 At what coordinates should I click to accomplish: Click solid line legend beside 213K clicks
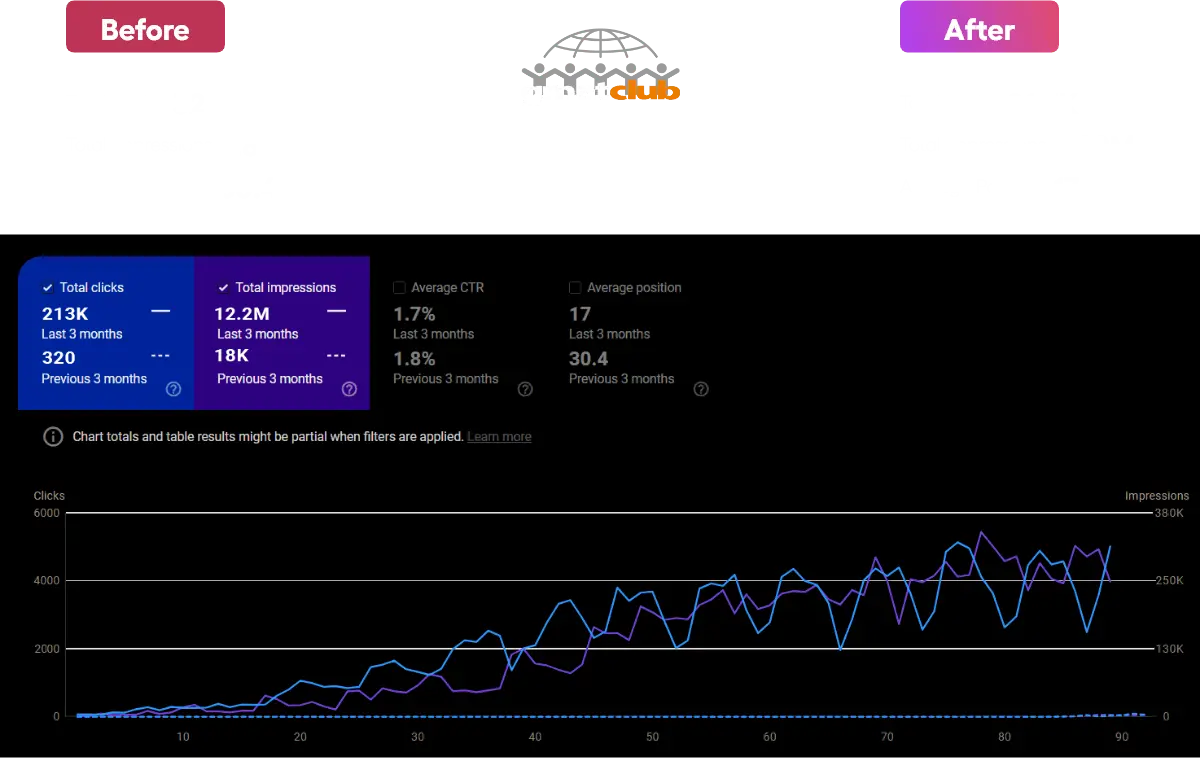coord(160,312)
